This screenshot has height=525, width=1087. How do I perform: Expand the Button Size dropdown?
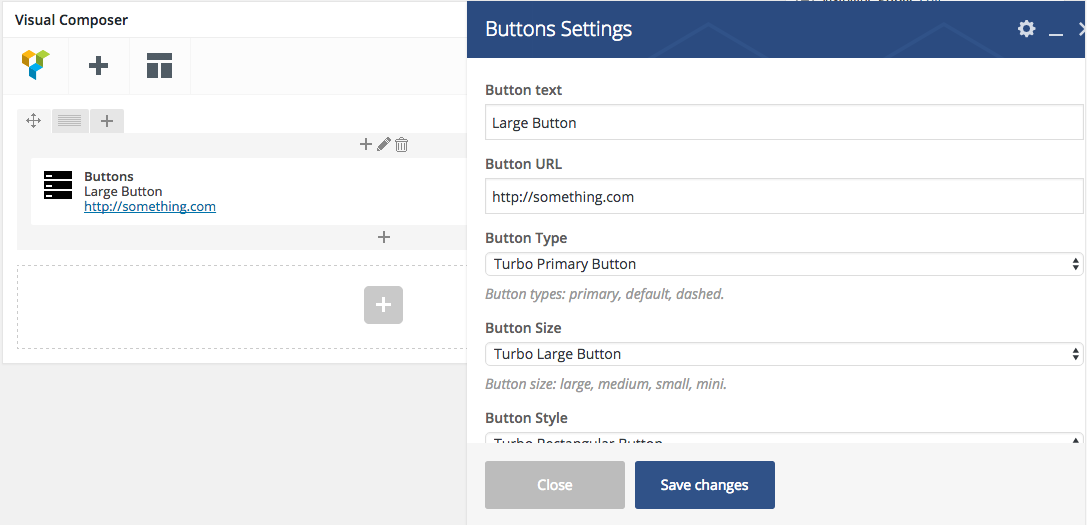[x=783, y=354]
